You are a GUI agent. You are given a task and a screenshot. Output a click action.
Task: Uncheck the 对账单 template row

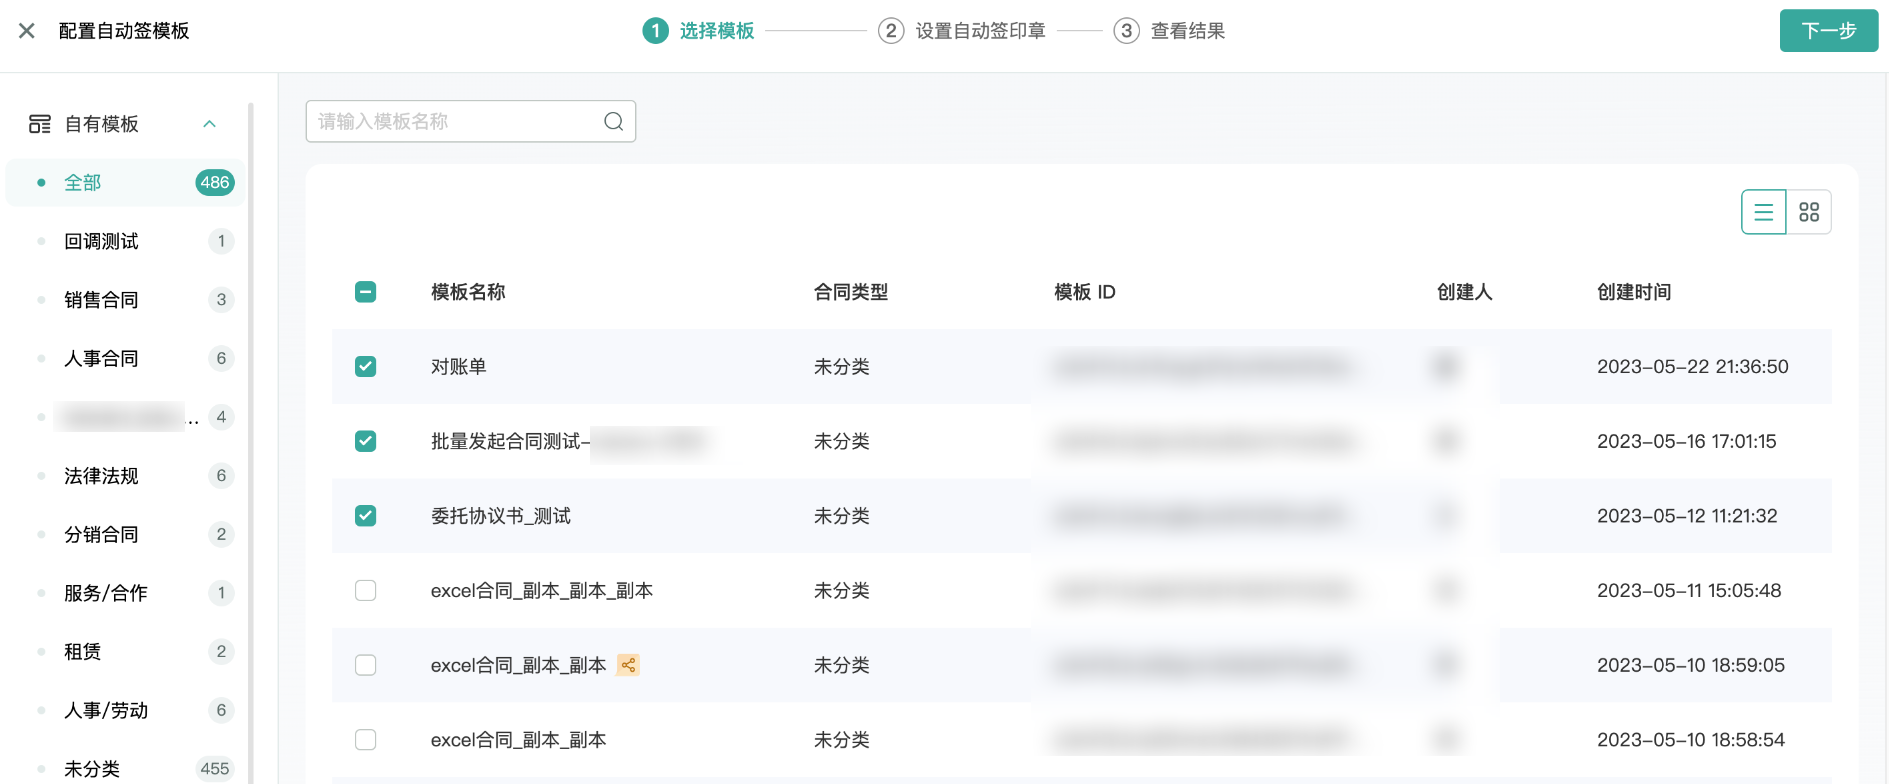(x=366, y=366)
